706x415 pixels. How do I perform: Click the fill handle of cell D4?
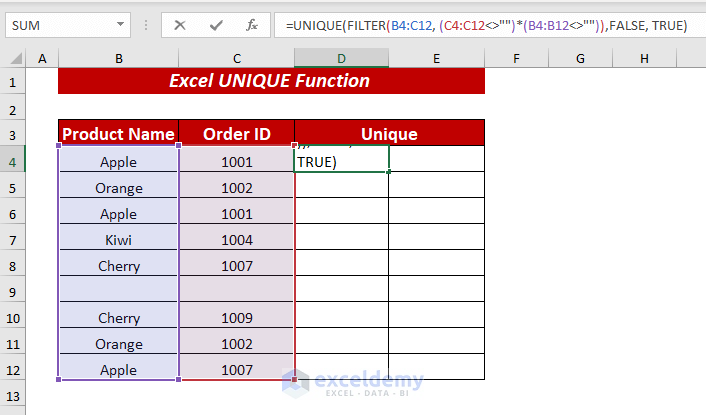point(389,171)
